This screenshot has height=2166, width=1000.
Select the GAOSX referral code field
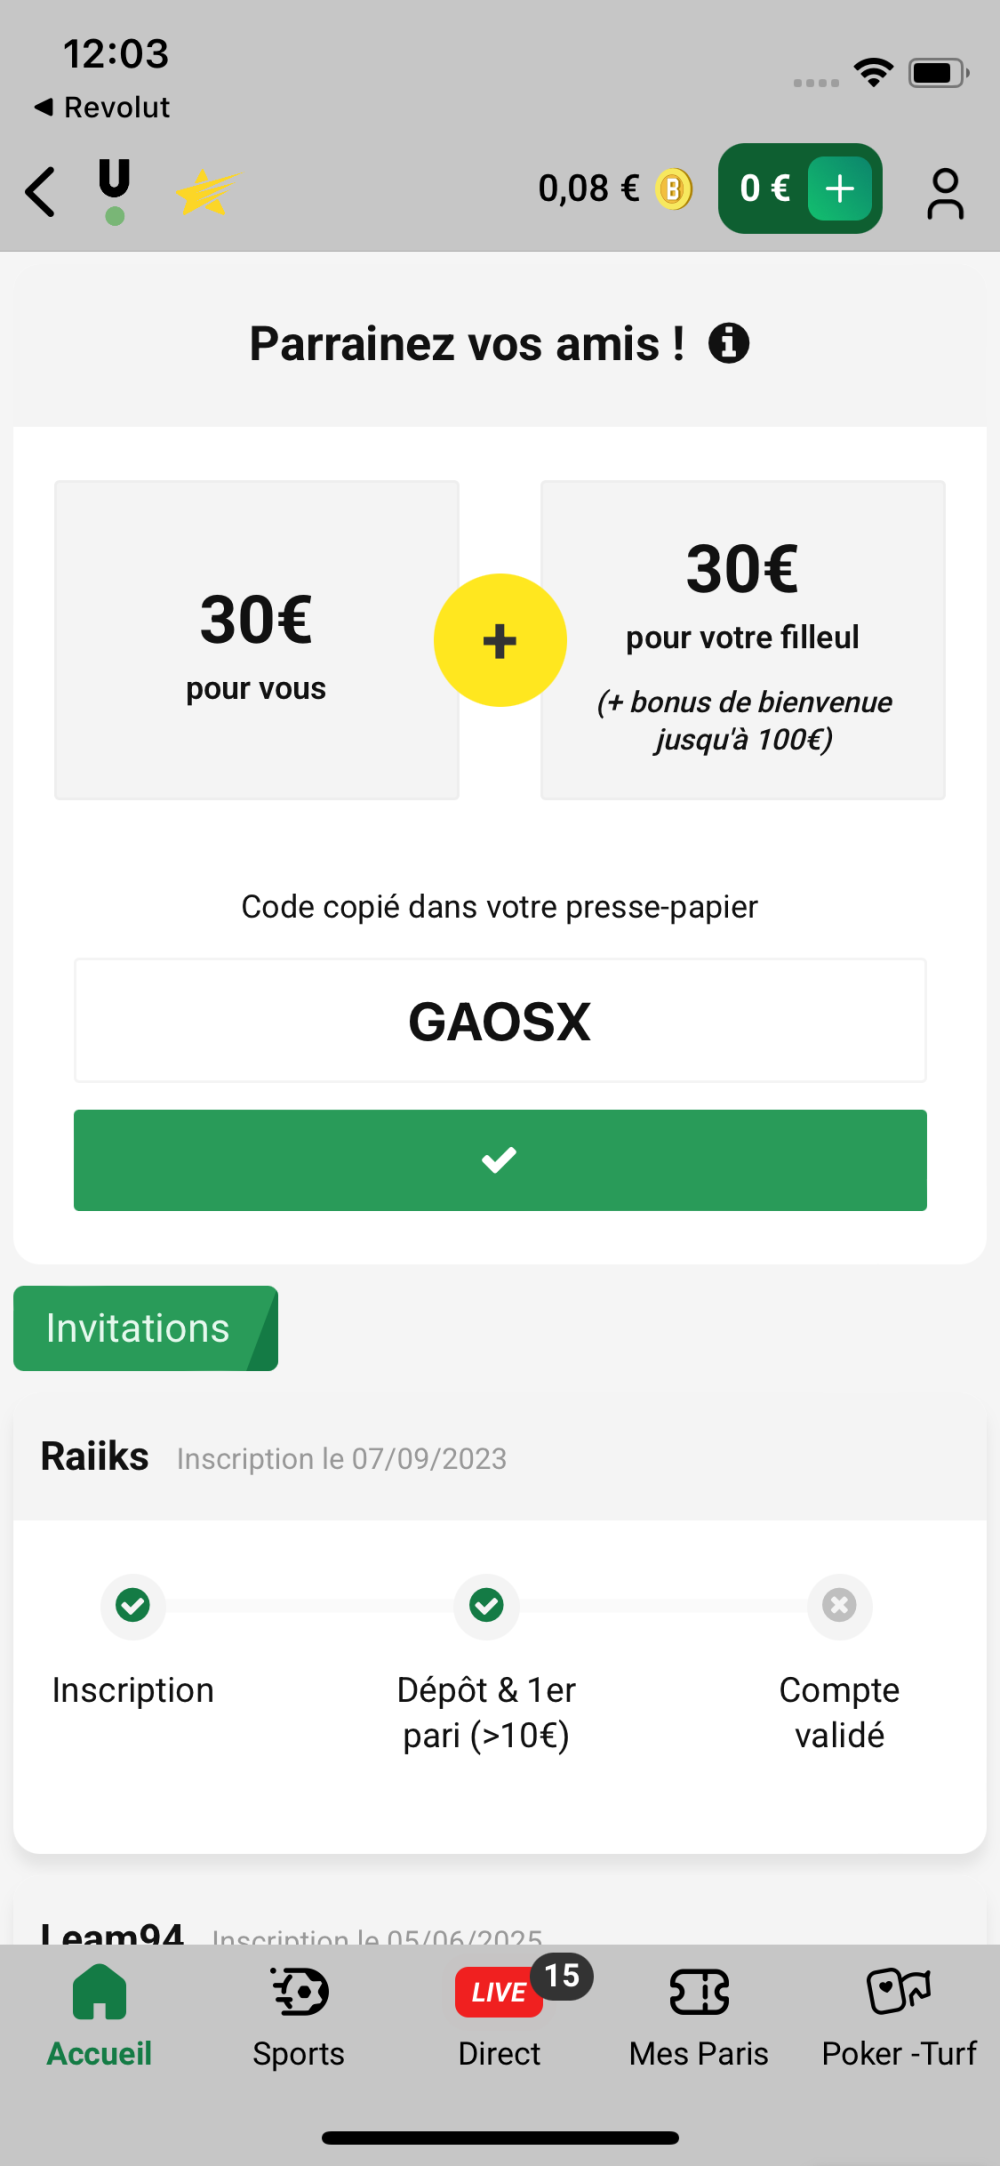[x=500, y=1021]
